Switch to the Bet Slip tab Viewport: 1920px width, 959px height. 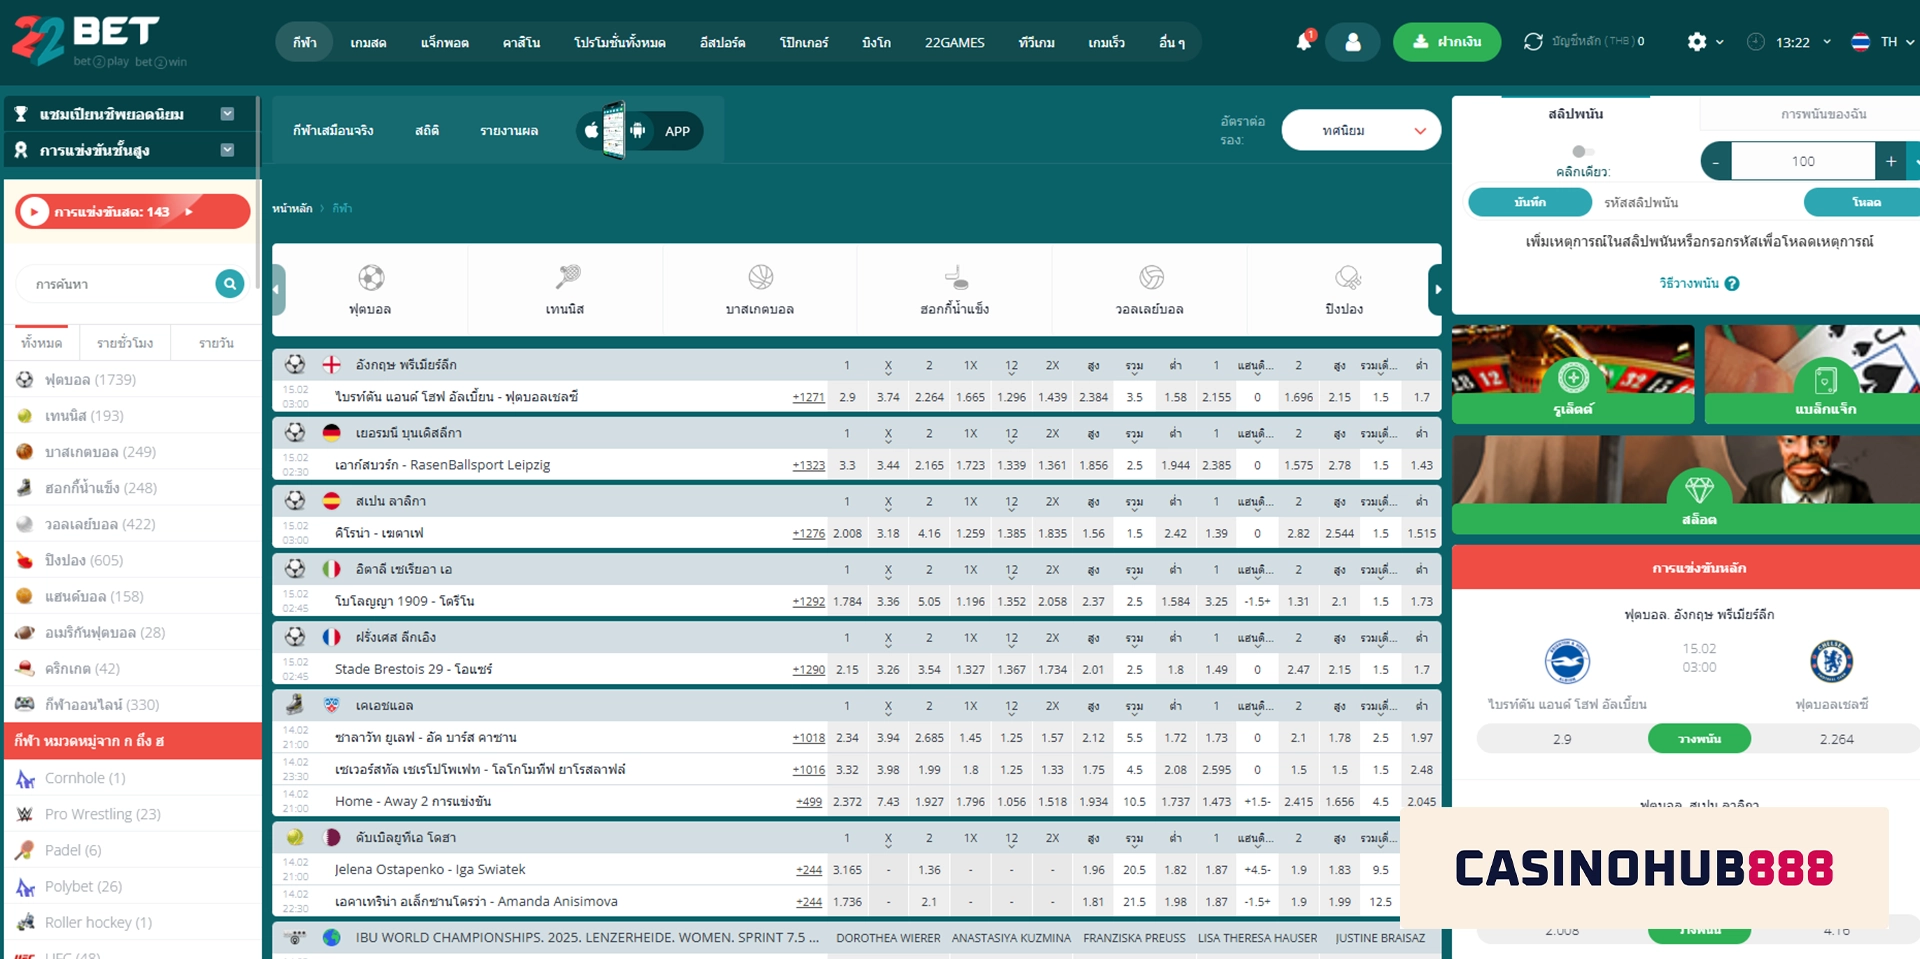click(x=1576, y=114)
